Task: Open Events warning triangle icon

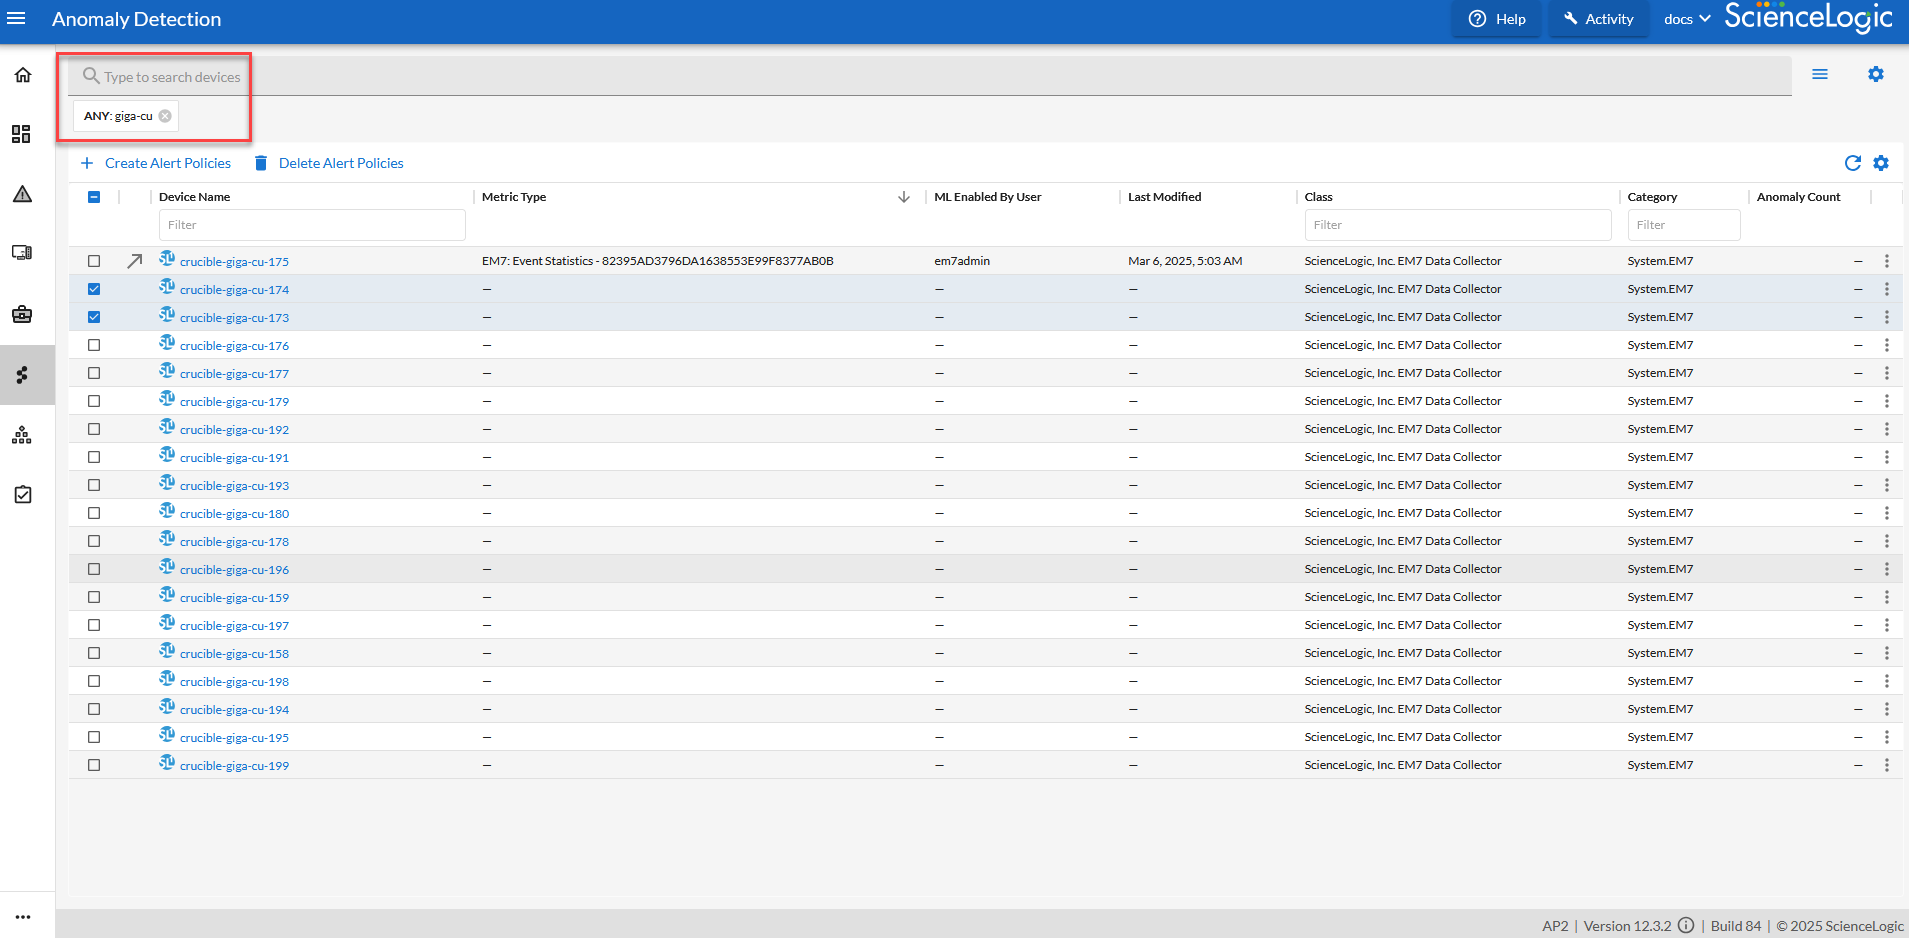Action: pyautogui.click(x=22, y=194)
